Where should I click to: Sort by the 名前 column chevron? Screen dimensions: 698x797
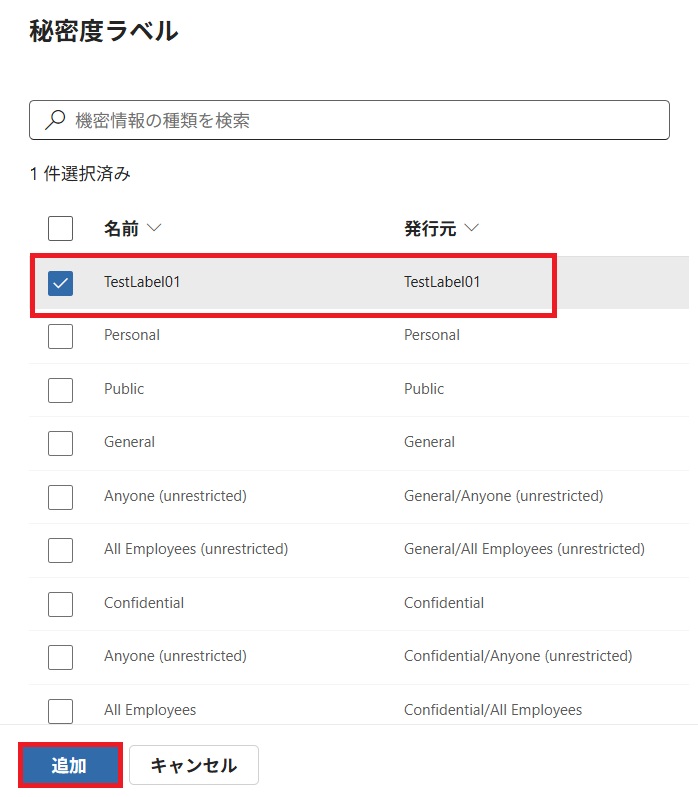point(154,229)
